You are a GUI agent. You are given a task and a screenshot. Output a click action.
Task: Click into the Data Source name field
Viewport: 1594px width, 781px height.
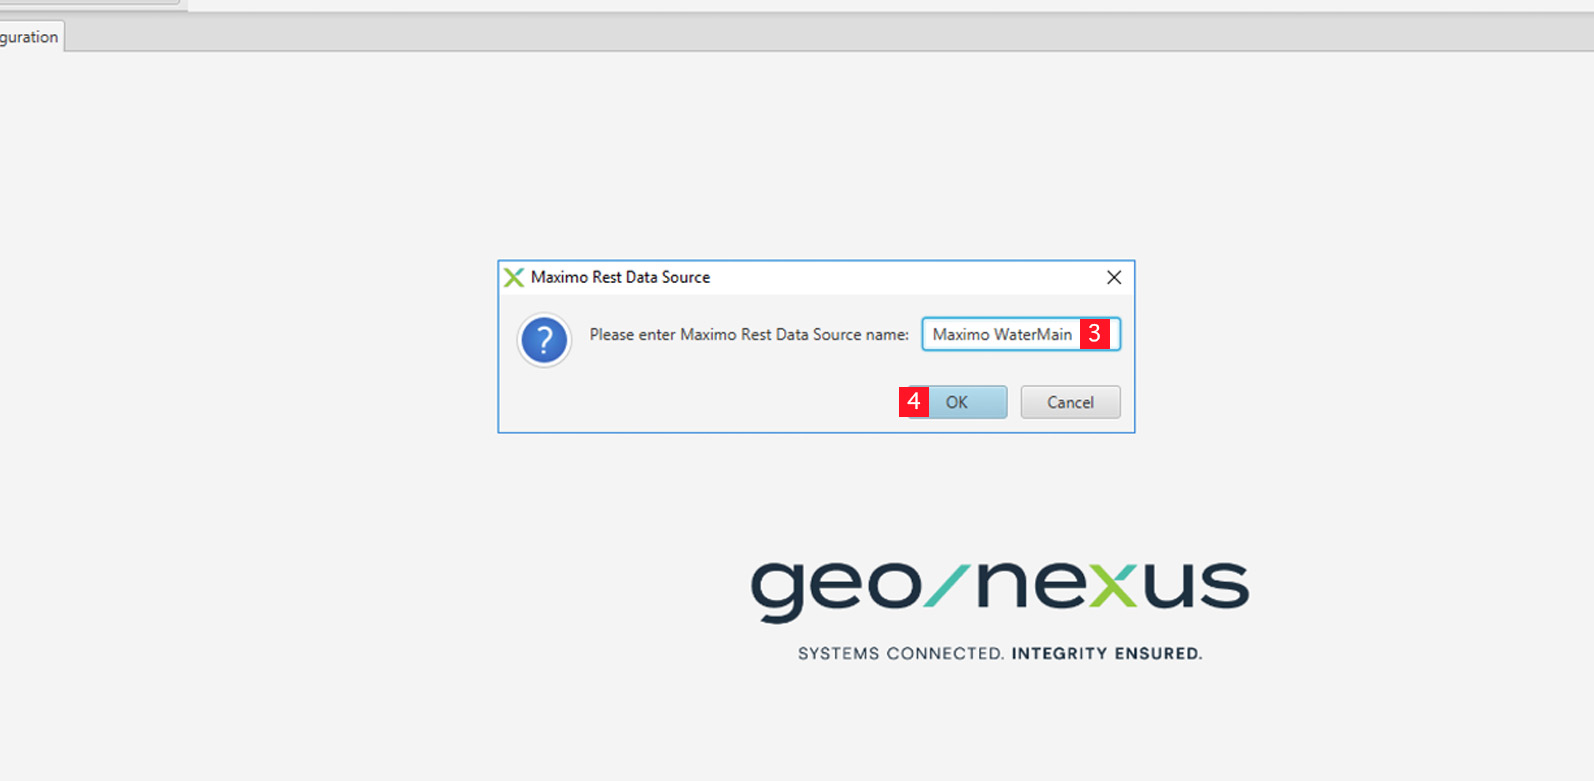(1002, 334)
